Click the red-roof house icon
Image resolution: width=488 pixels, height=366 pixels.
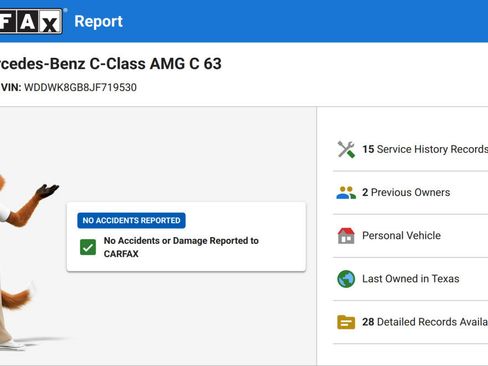[346, 236]
